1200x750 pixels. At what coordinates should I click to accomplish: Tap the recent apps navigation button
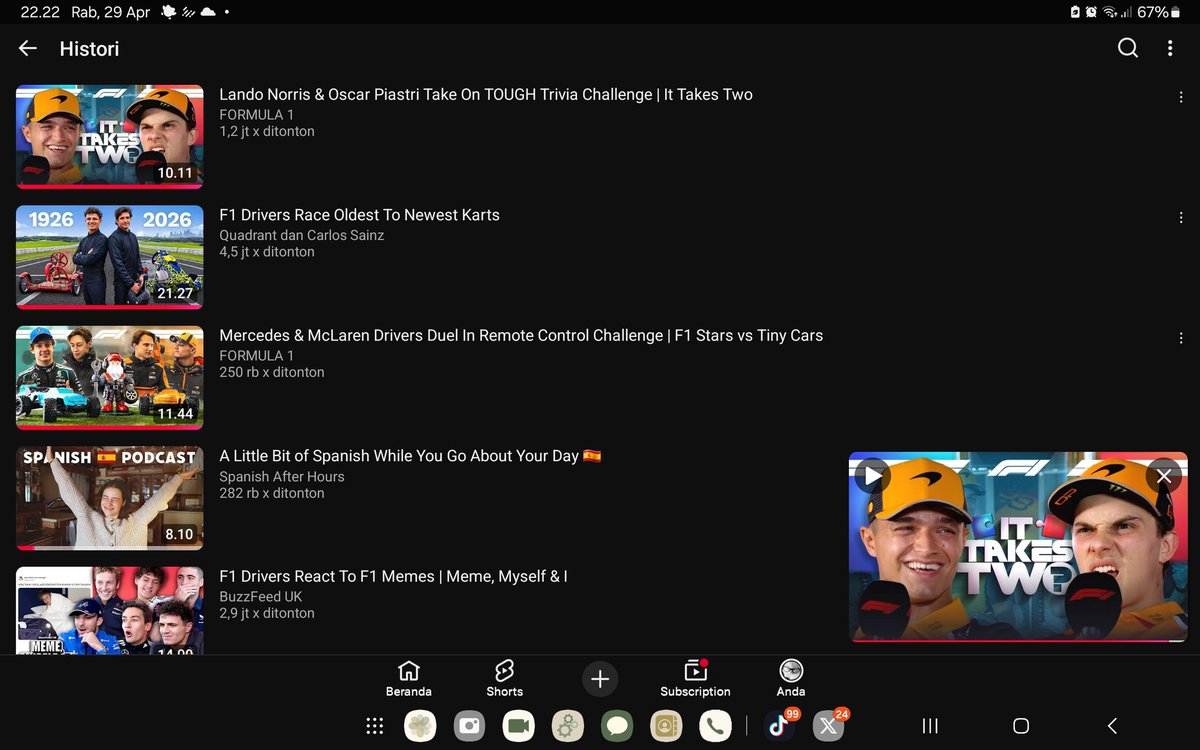[x=930, y=726]
